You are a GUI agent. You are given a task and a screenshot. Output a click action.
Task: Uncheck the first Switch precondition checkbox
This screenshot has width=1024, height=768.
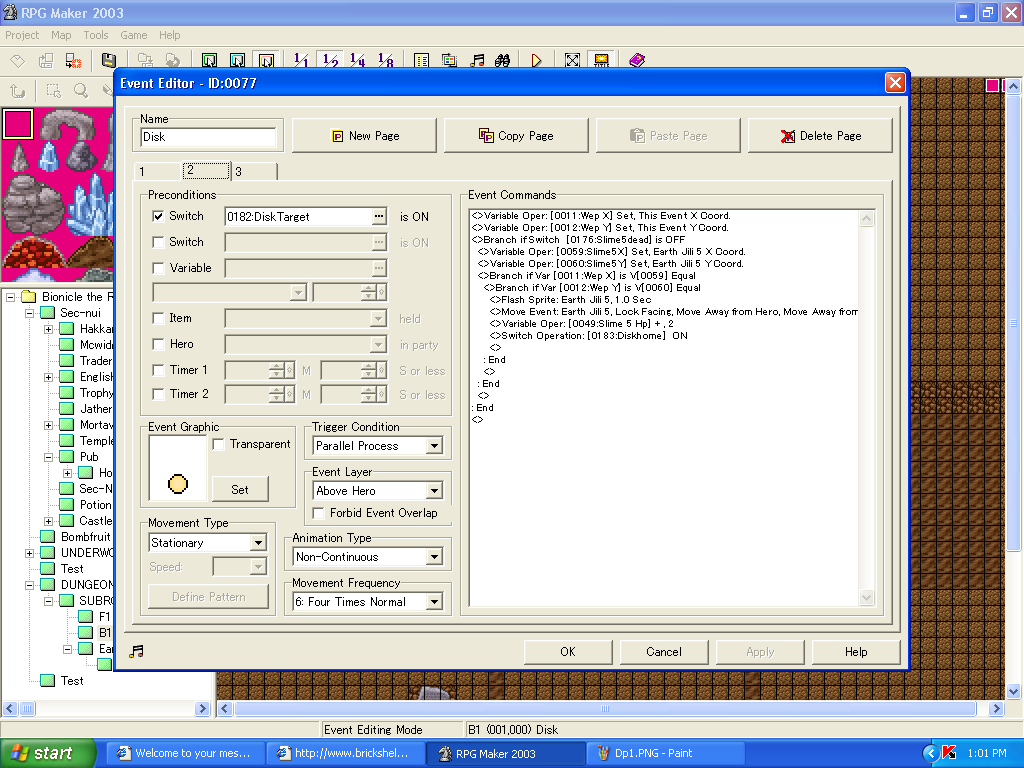tap(158, 216)
